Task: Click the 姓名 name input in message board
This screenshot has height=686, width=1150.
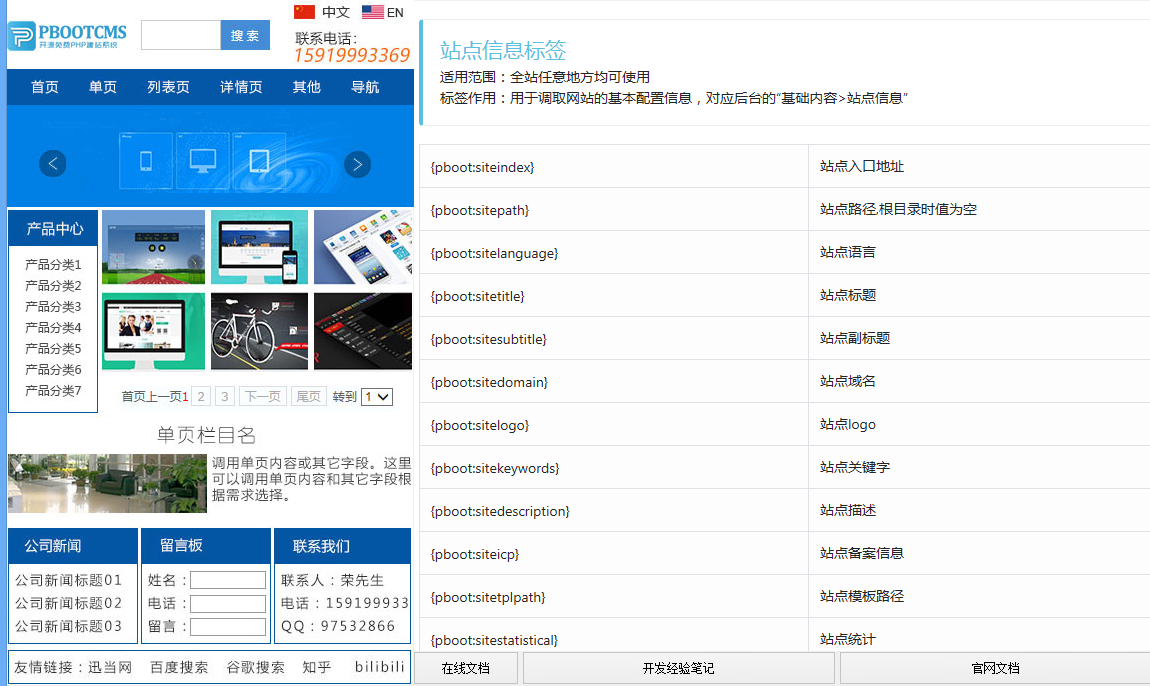Action: click(230, 579)
